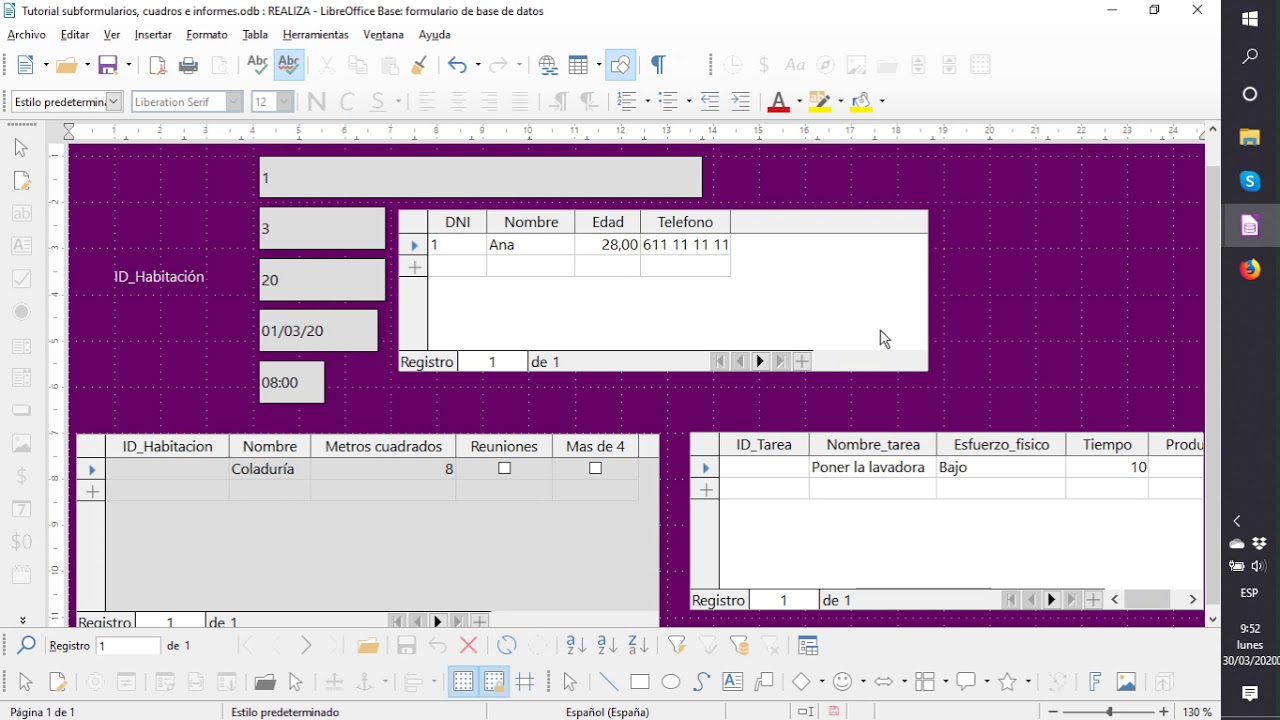The height and width of the screenshot is (720, 1280).
Task: Click the Find record magnifier icon
Action: click(x=26, y=646)
